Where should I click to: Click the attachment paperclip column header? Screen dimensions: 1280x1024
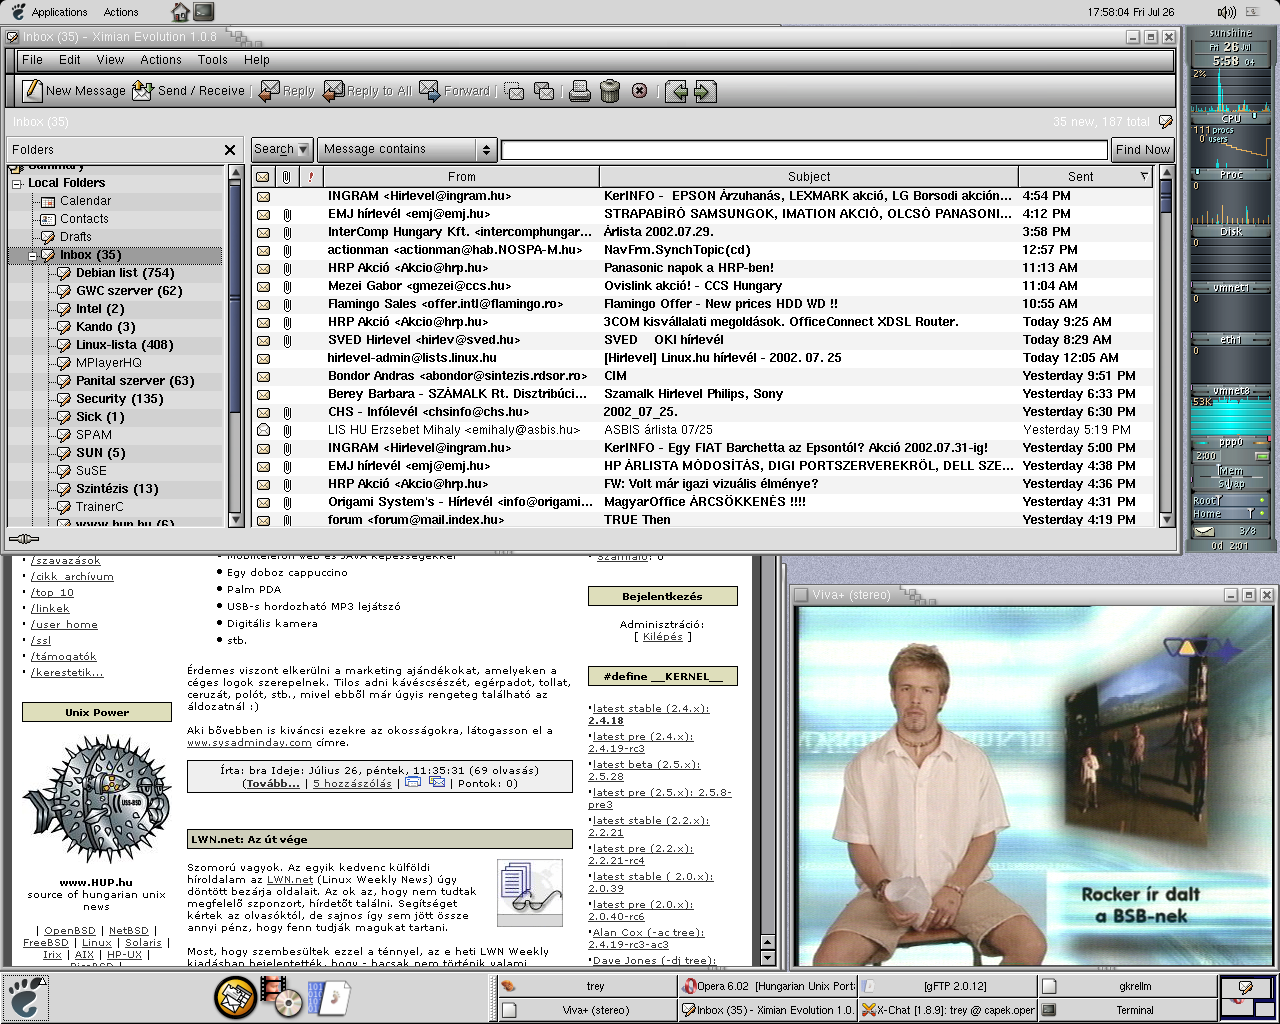tap(287, 177)
